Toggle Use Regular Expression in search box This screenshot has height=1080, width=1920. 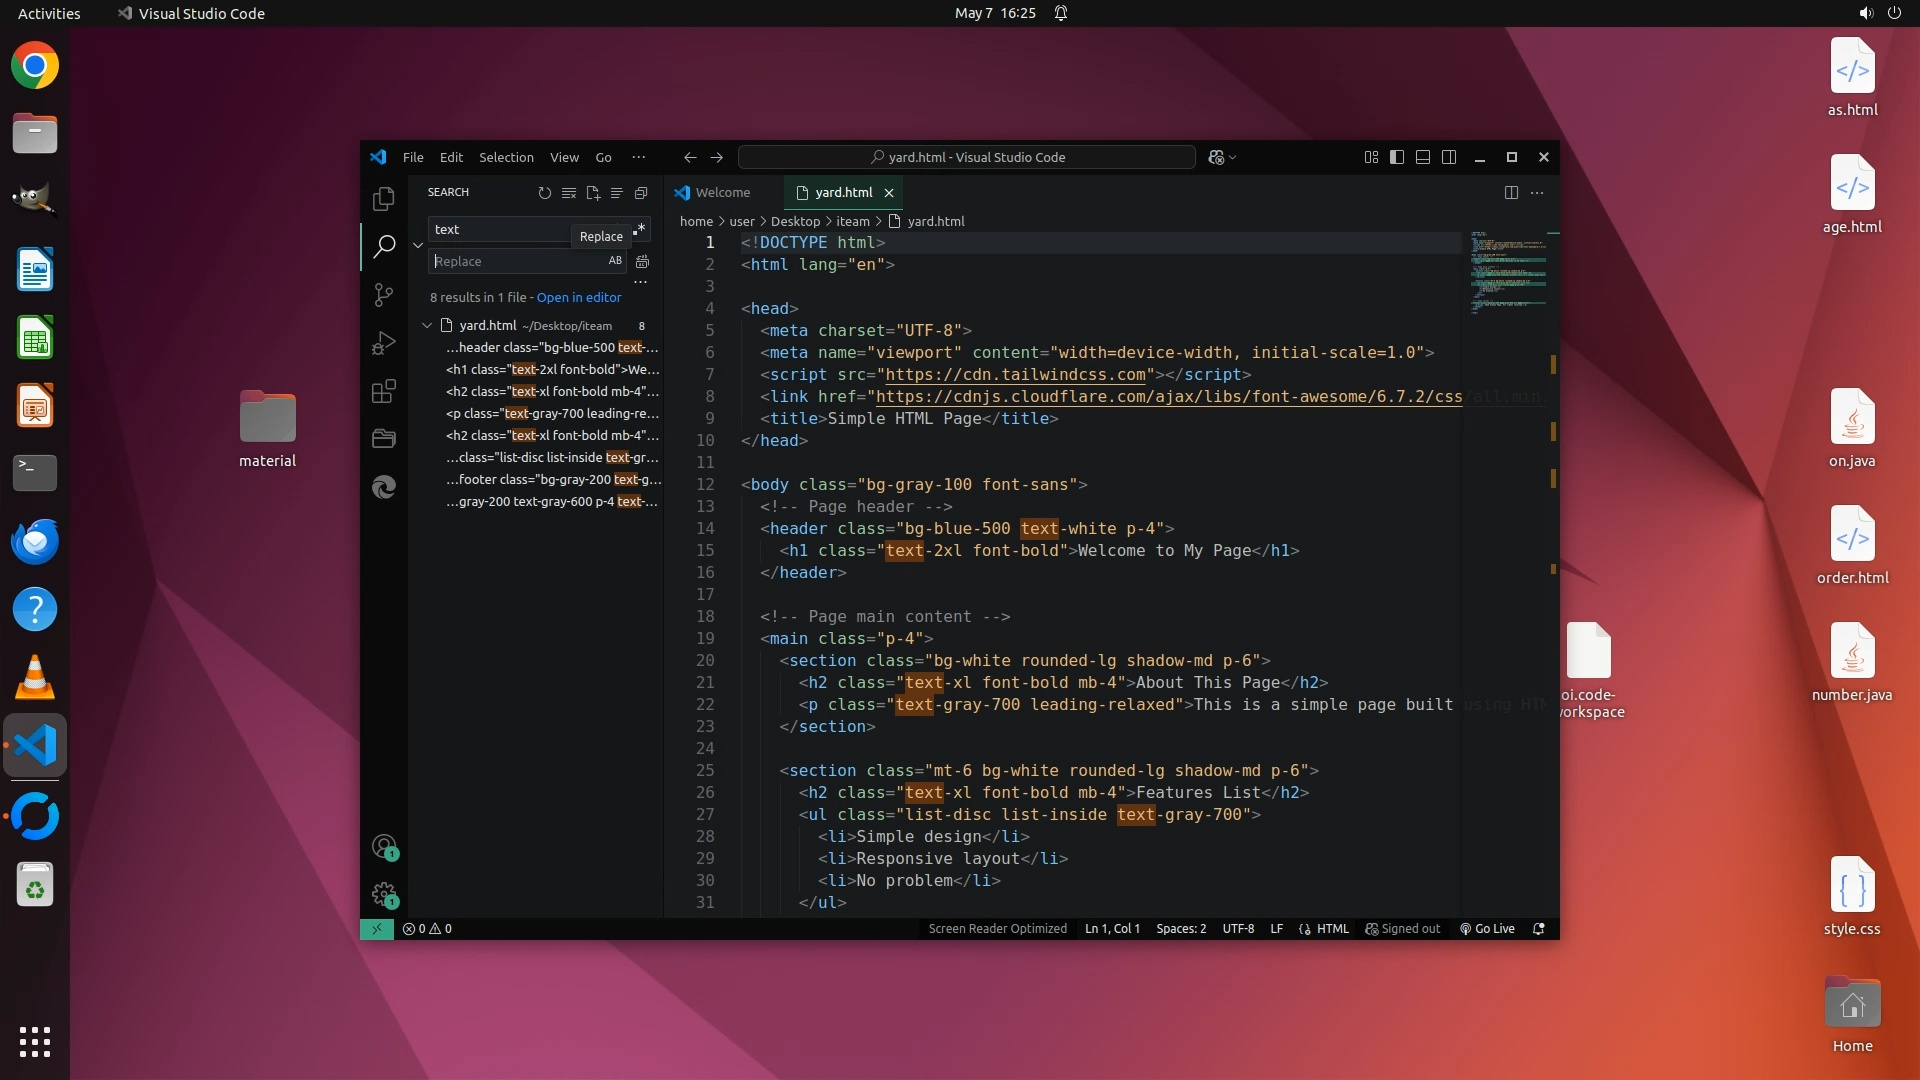(640, 229)
